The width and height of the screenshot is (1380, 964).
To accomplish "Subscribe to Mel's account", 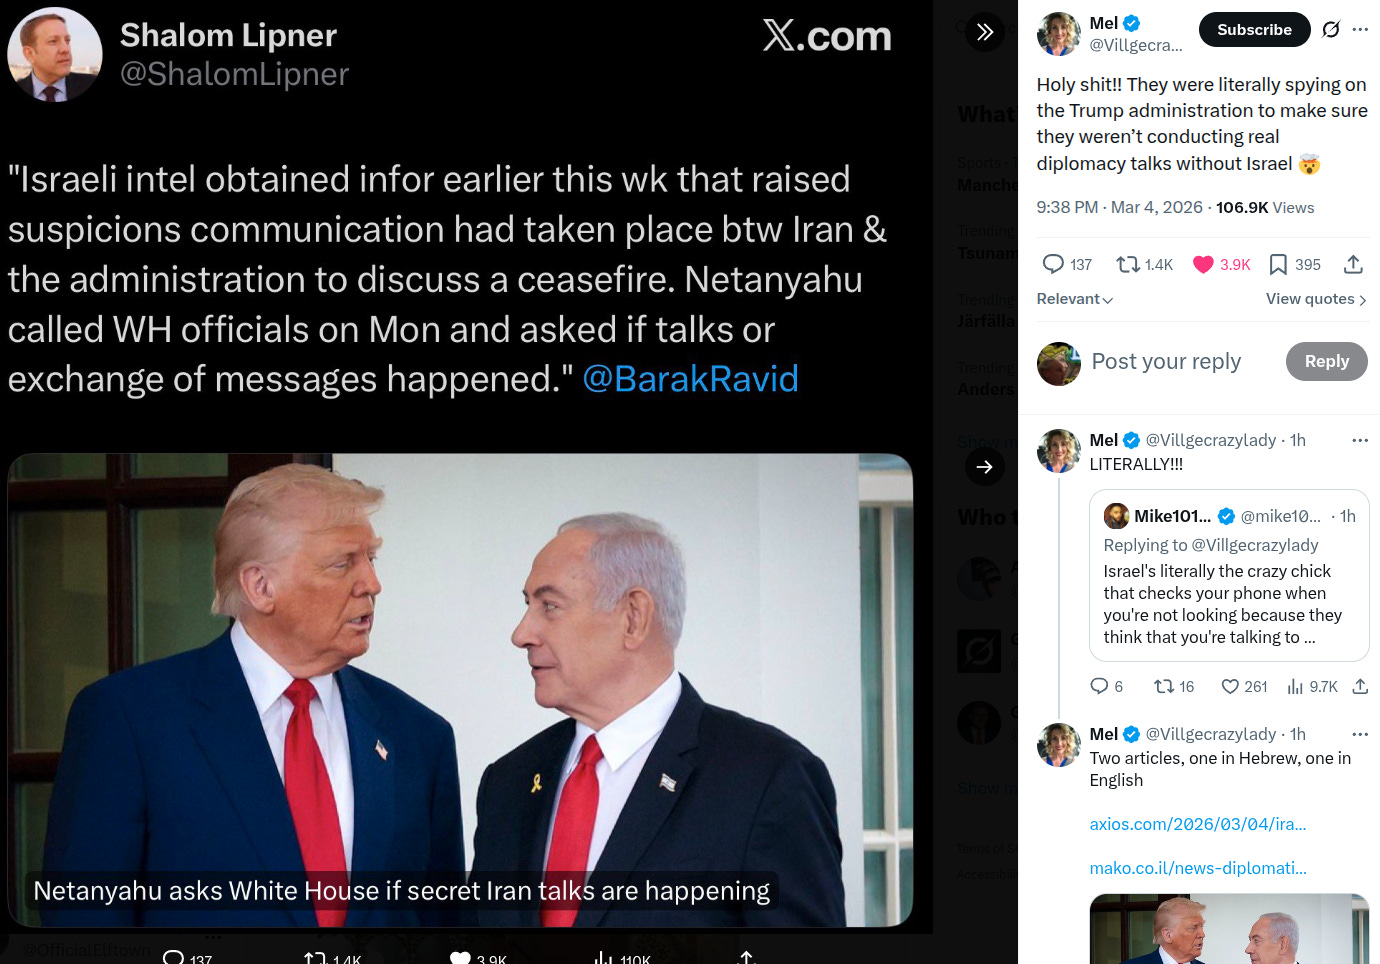I will [1254, 30].
